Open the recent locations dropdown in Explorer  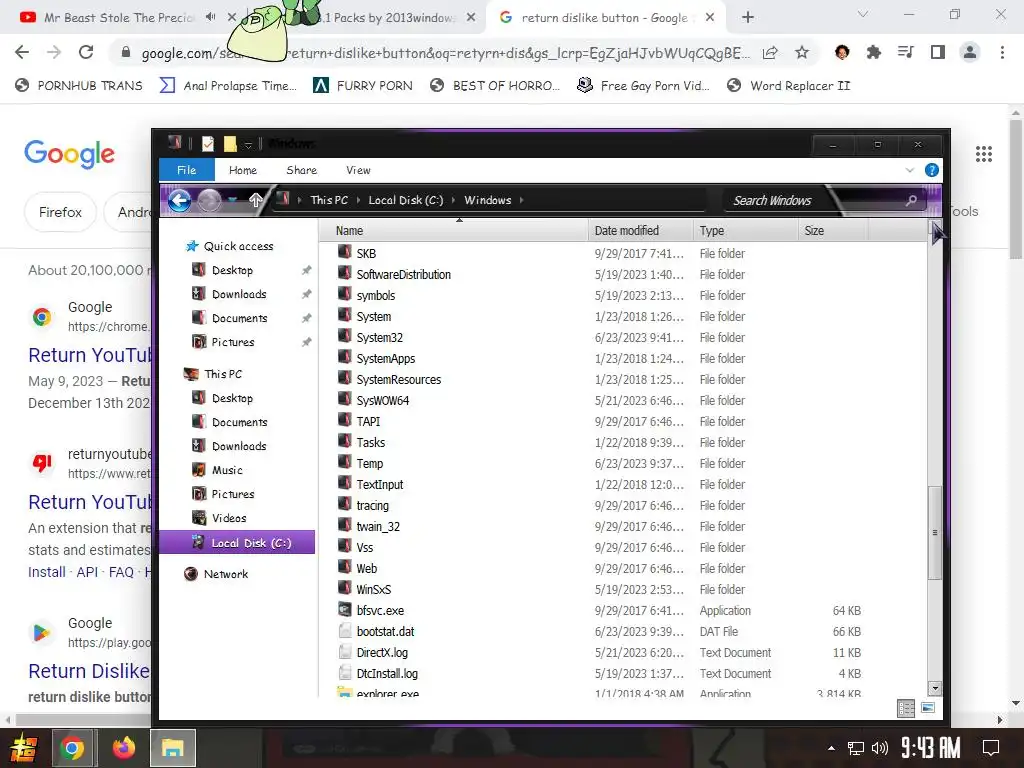pyautogui.click(x=232, y=200)
